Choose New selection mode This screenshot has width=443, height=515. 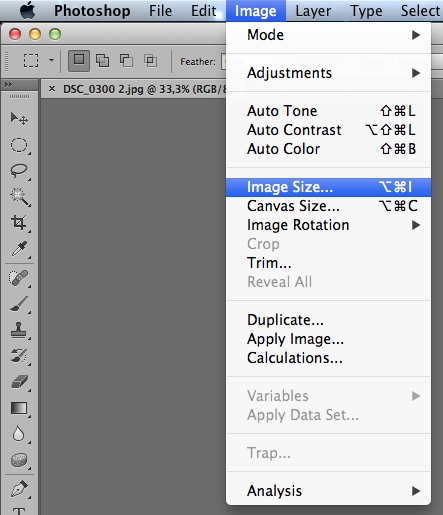click(79, 61)
